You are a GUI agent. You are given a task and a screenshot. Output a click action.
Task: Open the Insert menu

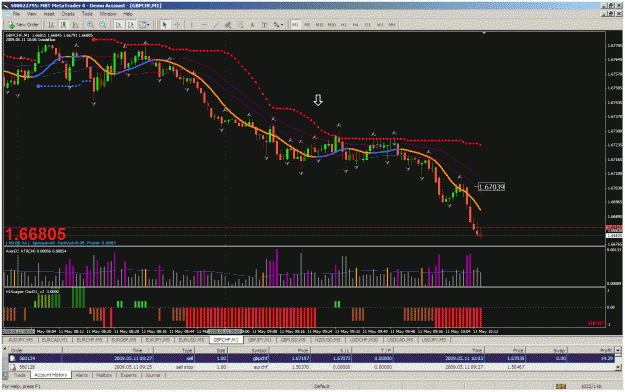pos(49,14)
